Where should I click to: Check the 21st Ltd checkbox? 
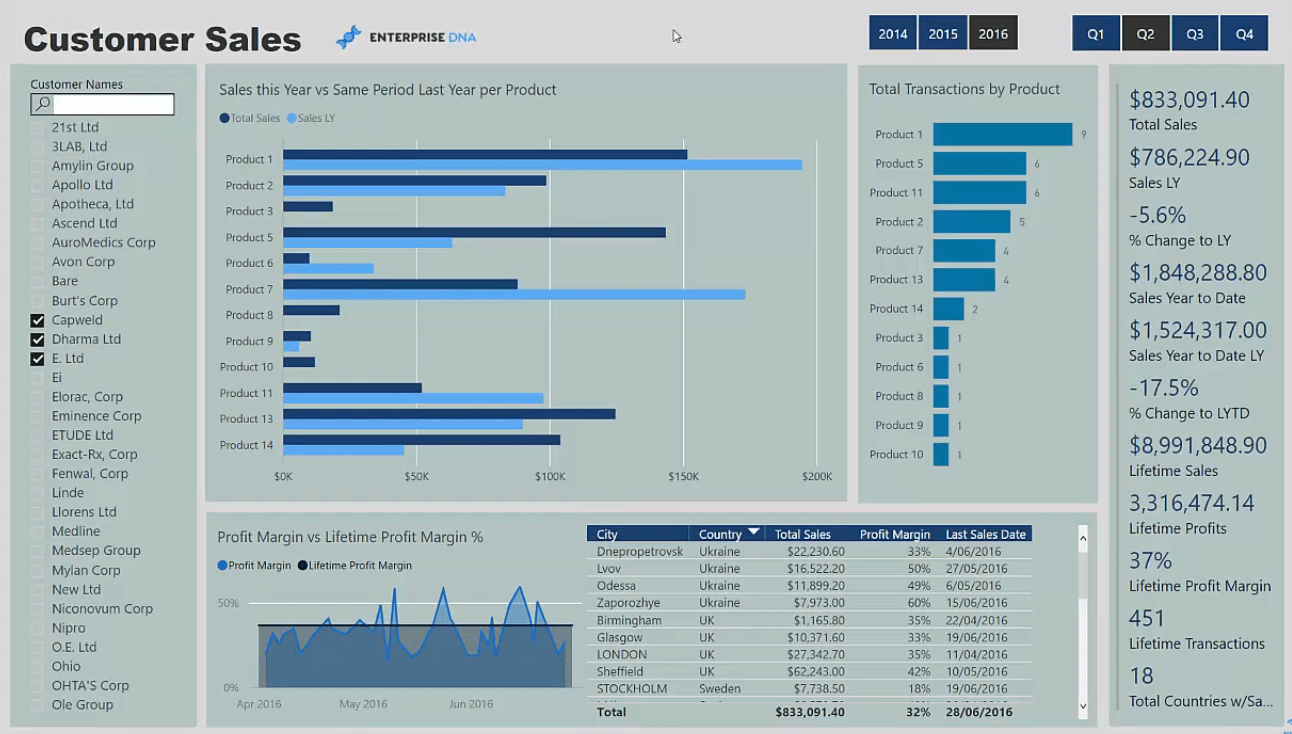click(x=37, y=127)
